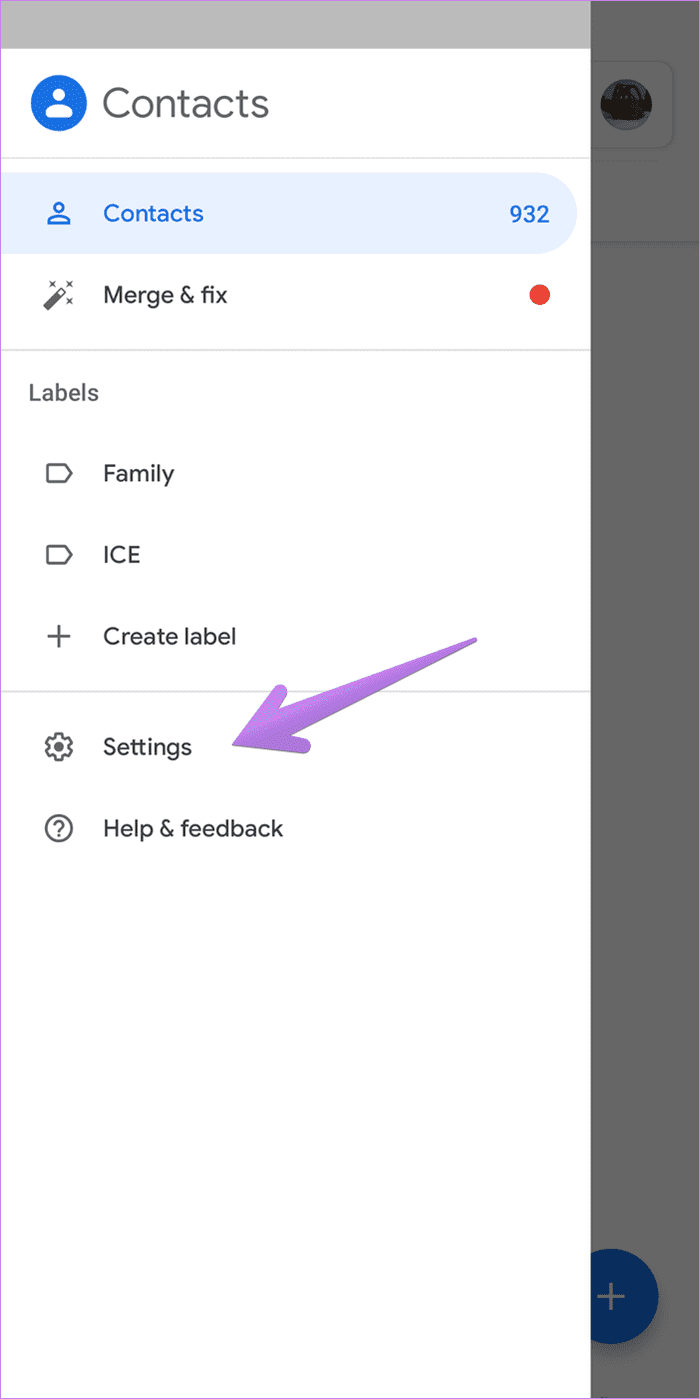Open the Family label
This screenshot has height=1399, width=700.
coord(295,473)
